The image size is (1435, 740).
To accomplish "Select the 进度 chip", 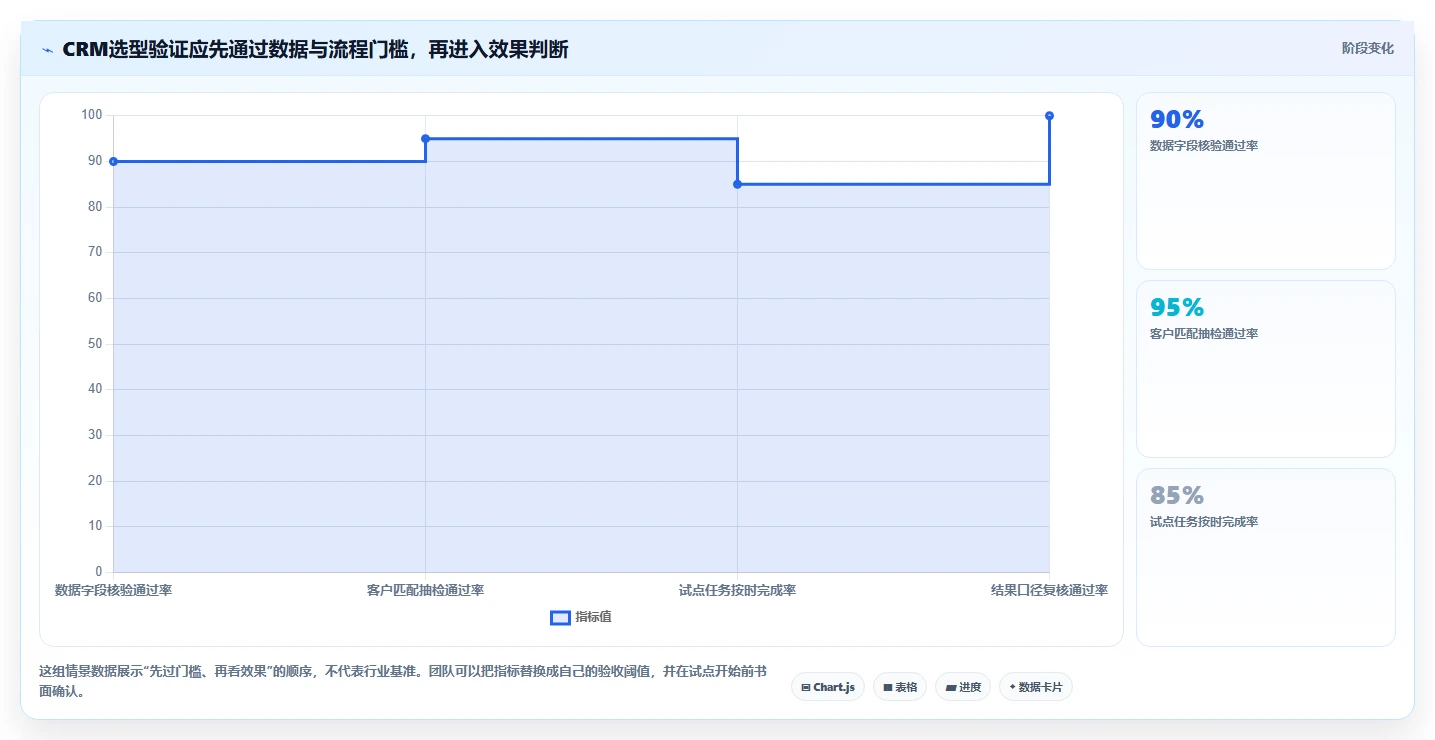I will pyautogui.click(x=963, y=687).
